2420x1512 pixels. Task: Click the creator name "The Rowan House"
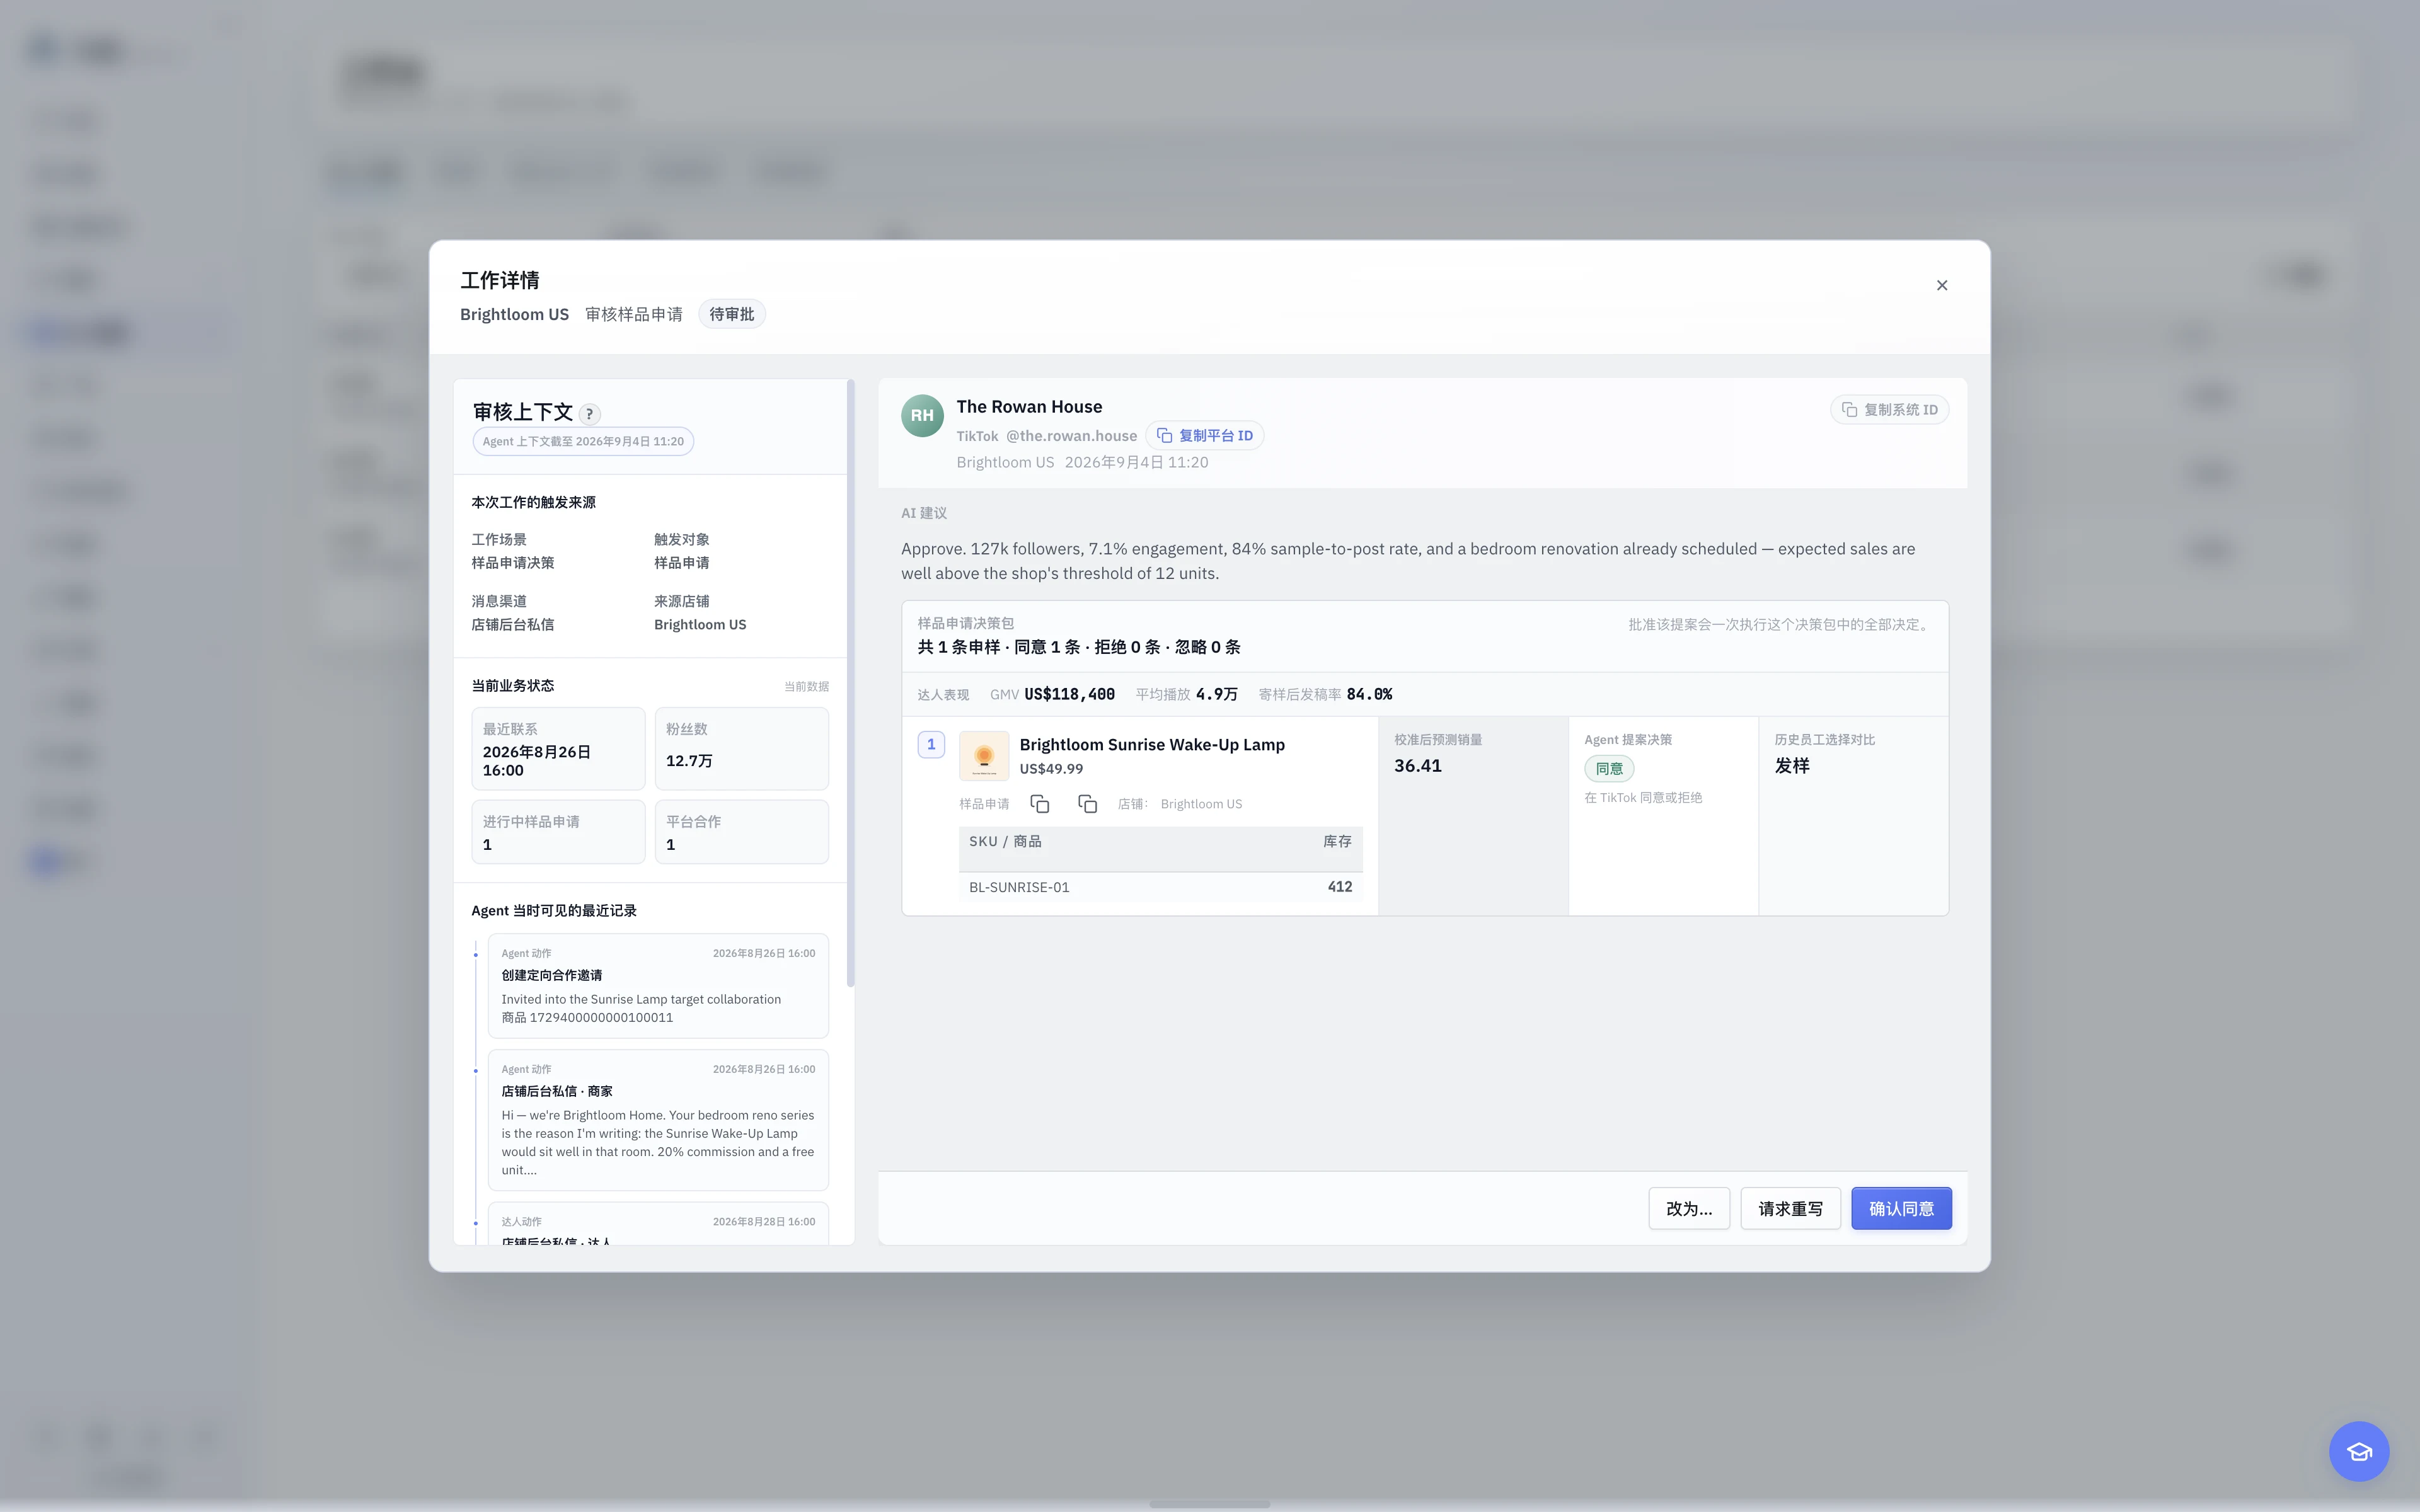pos(1029,407)
